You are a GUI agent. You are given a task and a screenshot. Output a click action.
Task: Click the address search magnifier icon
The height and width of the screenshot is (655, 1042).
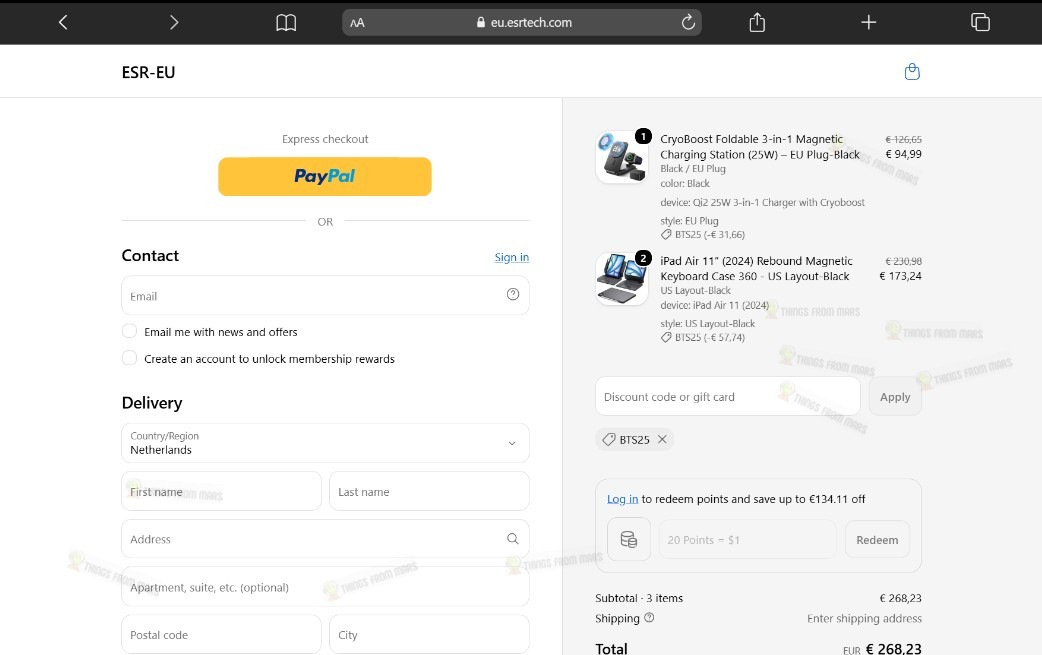(x=512, y=539)
